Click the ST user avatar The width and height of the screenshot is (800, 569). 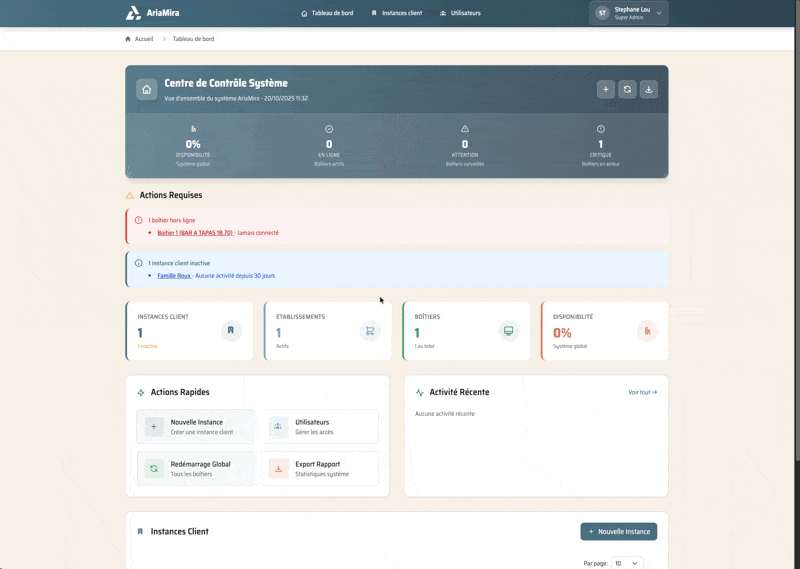coord(602,13)
